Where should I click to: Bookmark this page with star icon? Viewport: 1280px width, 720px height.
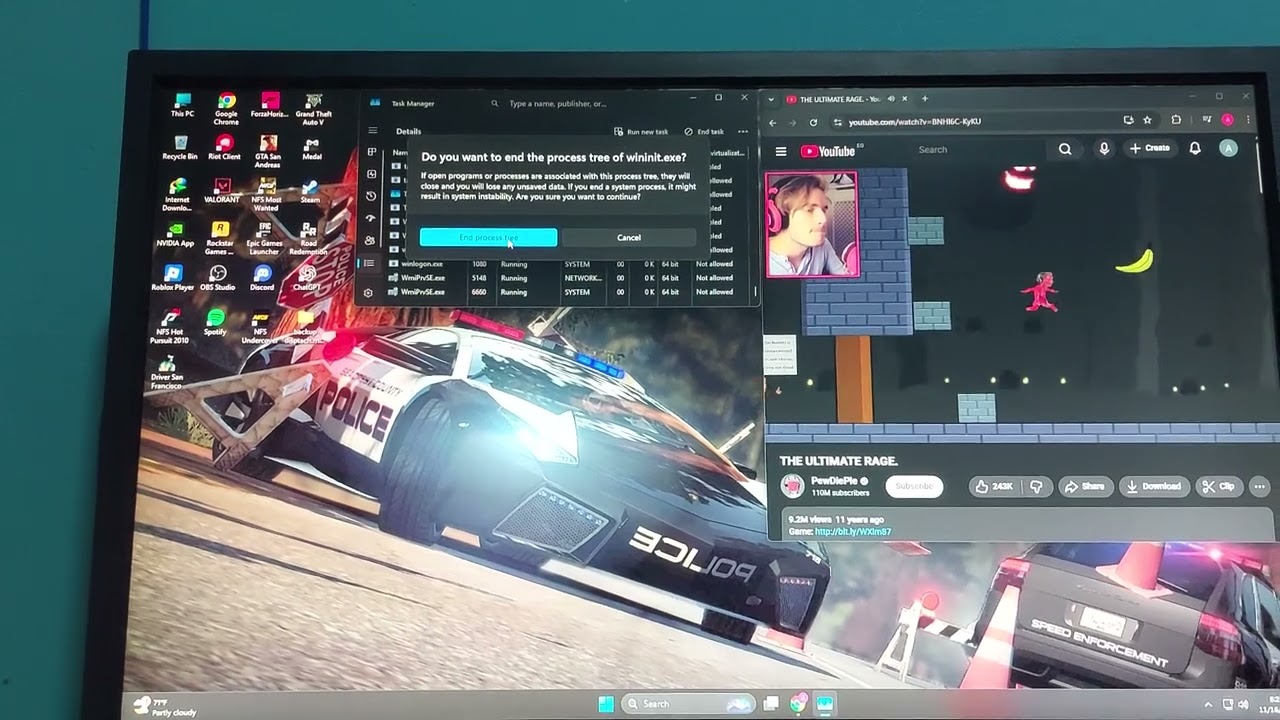[x=1147, y=120]
